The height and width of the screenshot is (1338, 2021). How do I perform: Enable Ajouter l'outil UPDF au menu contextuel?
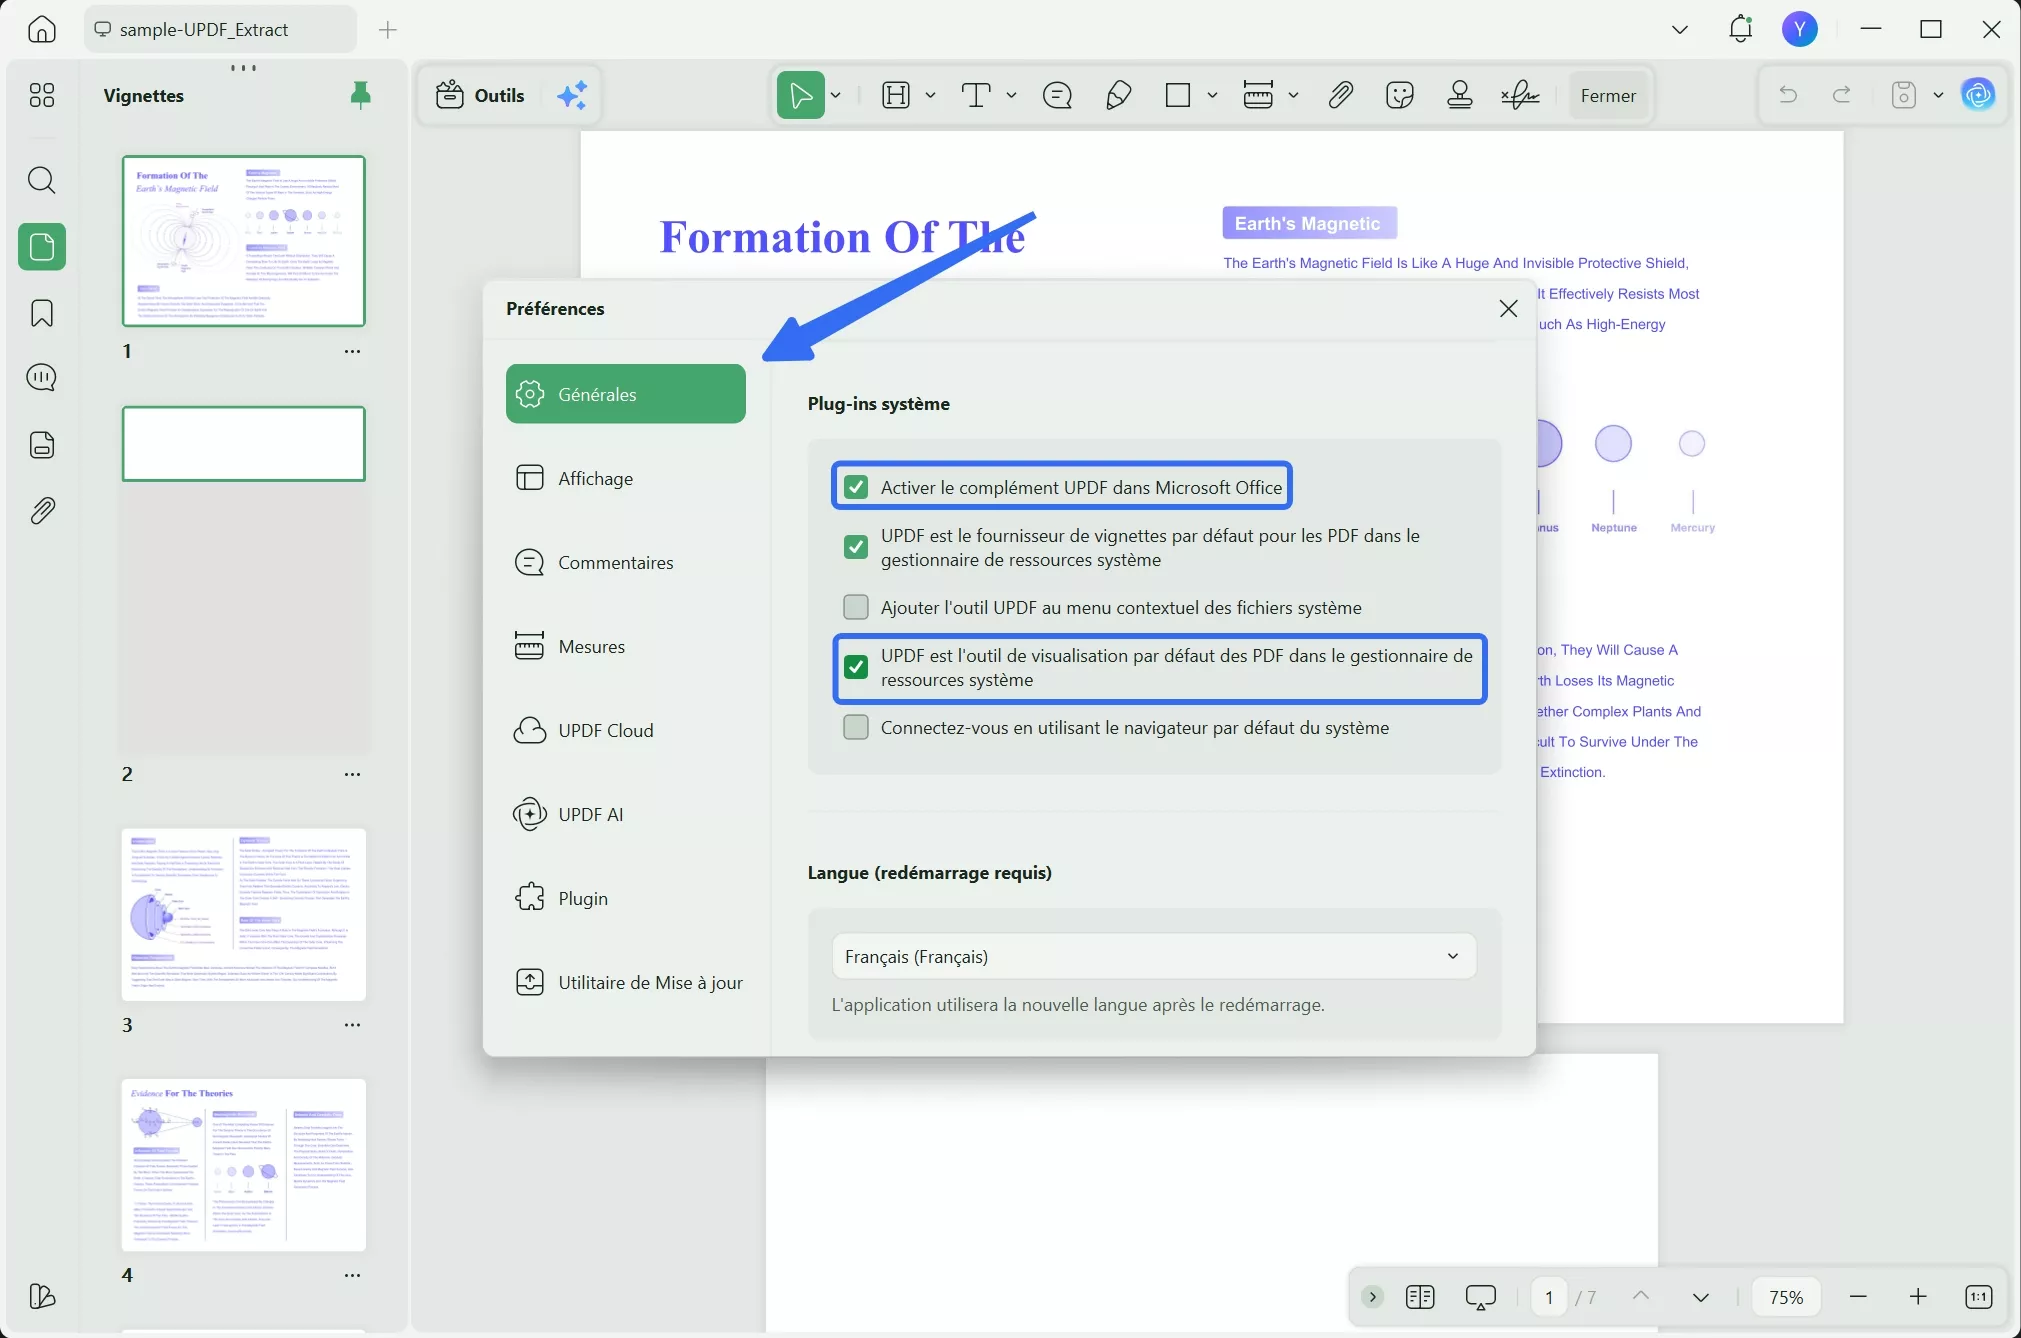click(856, 607)
